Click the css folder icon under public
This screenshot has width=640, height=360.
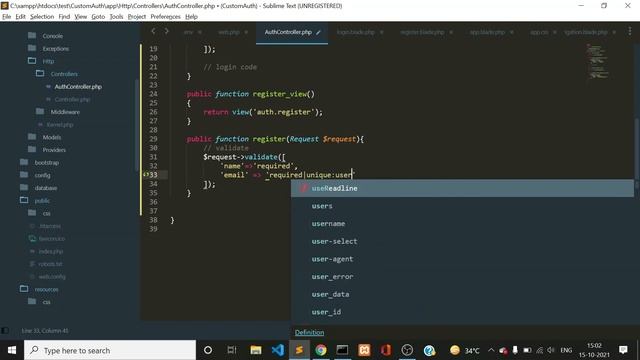point(32,213)
